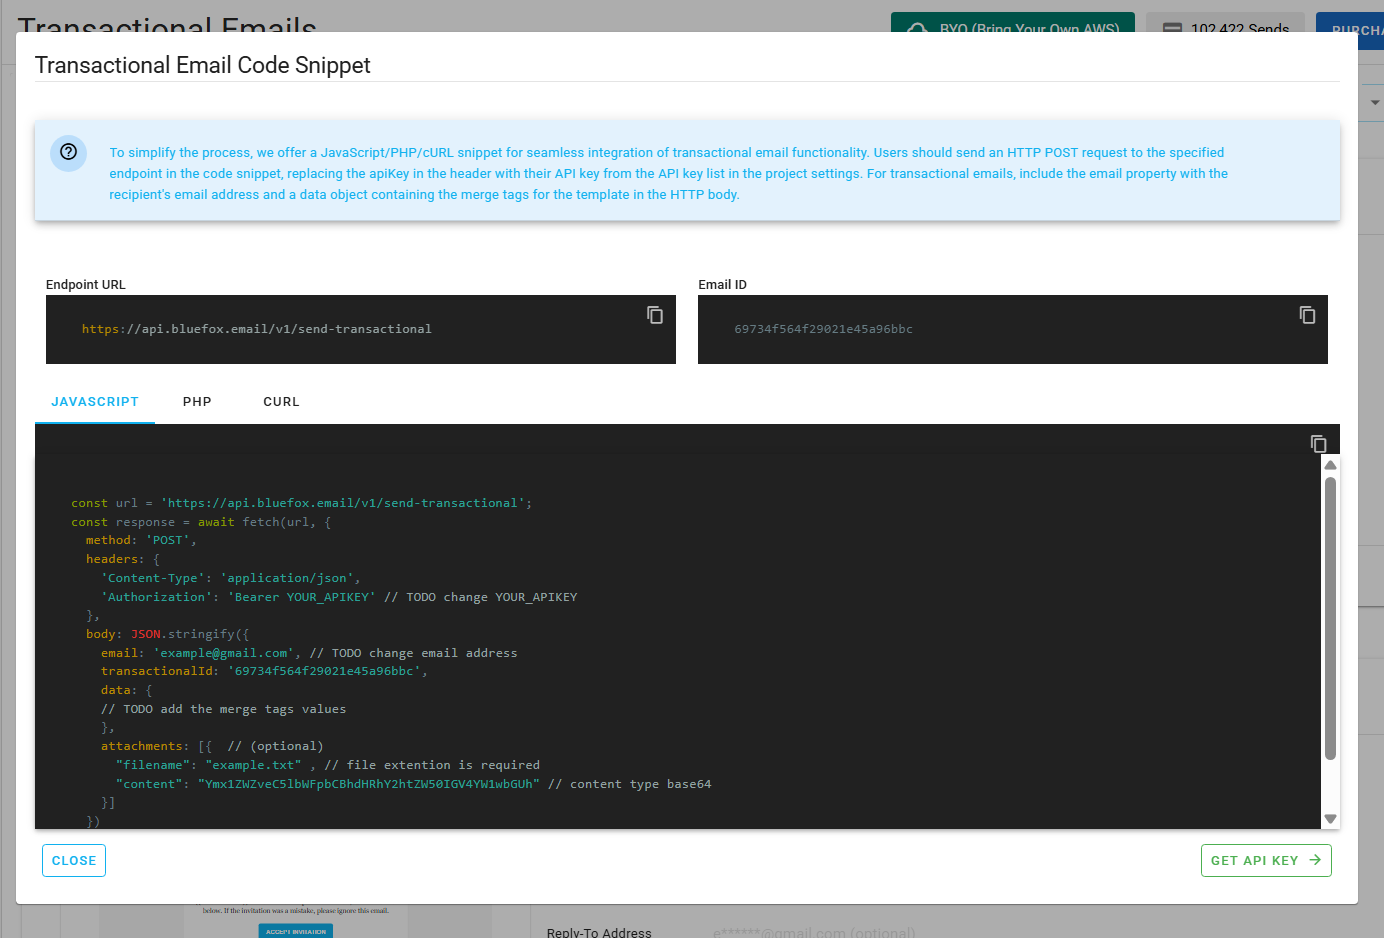Viewport: 1384px width, 938px height.
Task: Click the BYO (Bring Your Own AWS) cloud icon
Action: click(916, 30)
